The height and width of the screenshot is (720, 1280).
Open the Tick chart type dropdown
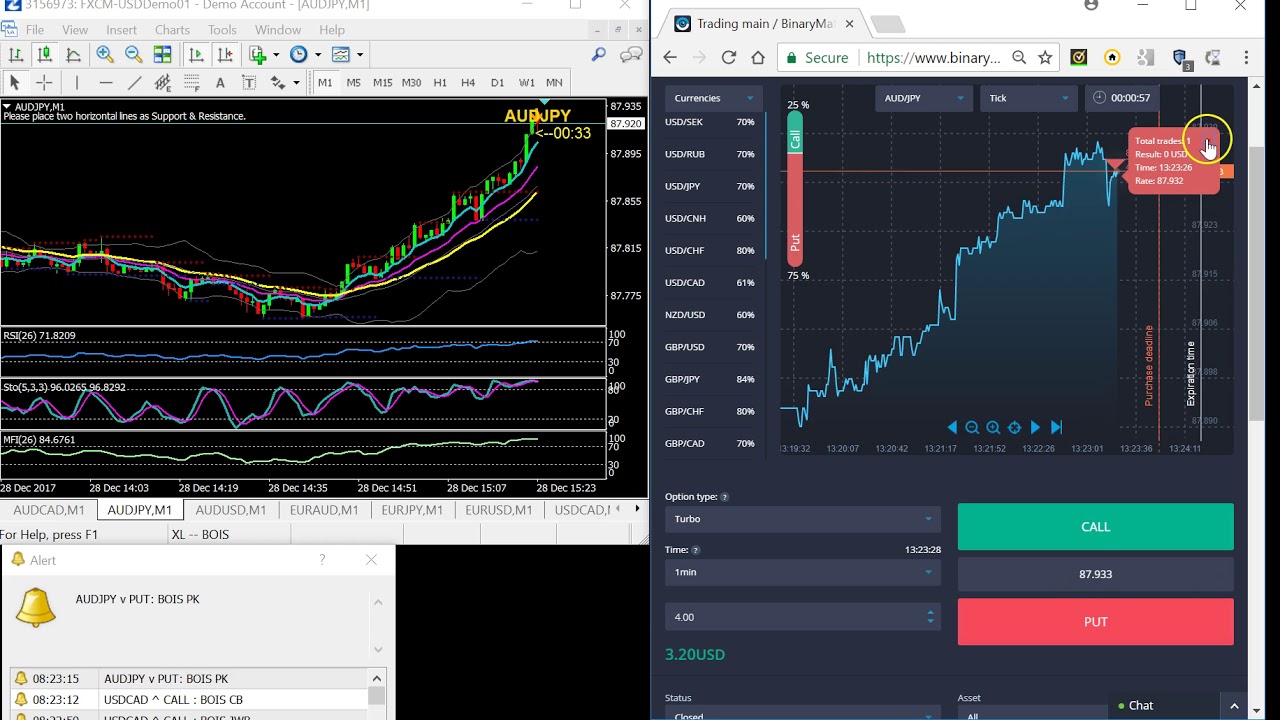[x=1028, y=98]
